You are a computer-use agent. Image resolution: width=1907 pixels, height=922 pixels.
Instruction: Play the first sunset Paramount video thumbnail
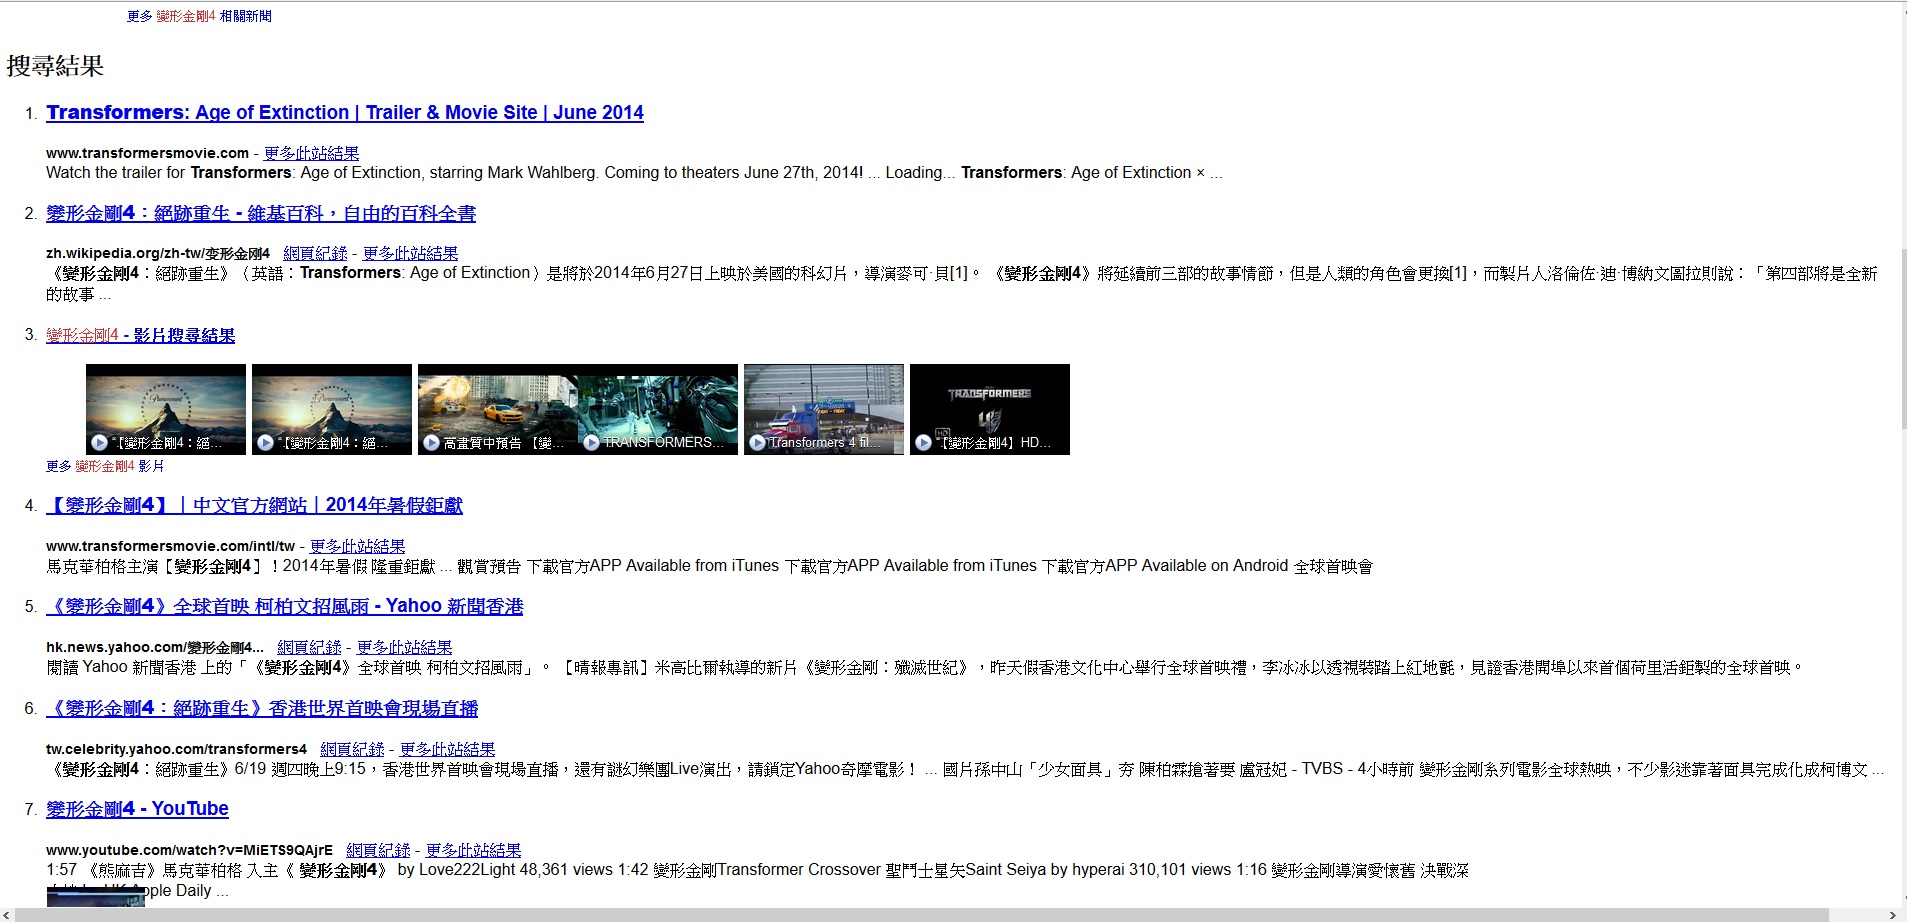click(x=166, y=409)
